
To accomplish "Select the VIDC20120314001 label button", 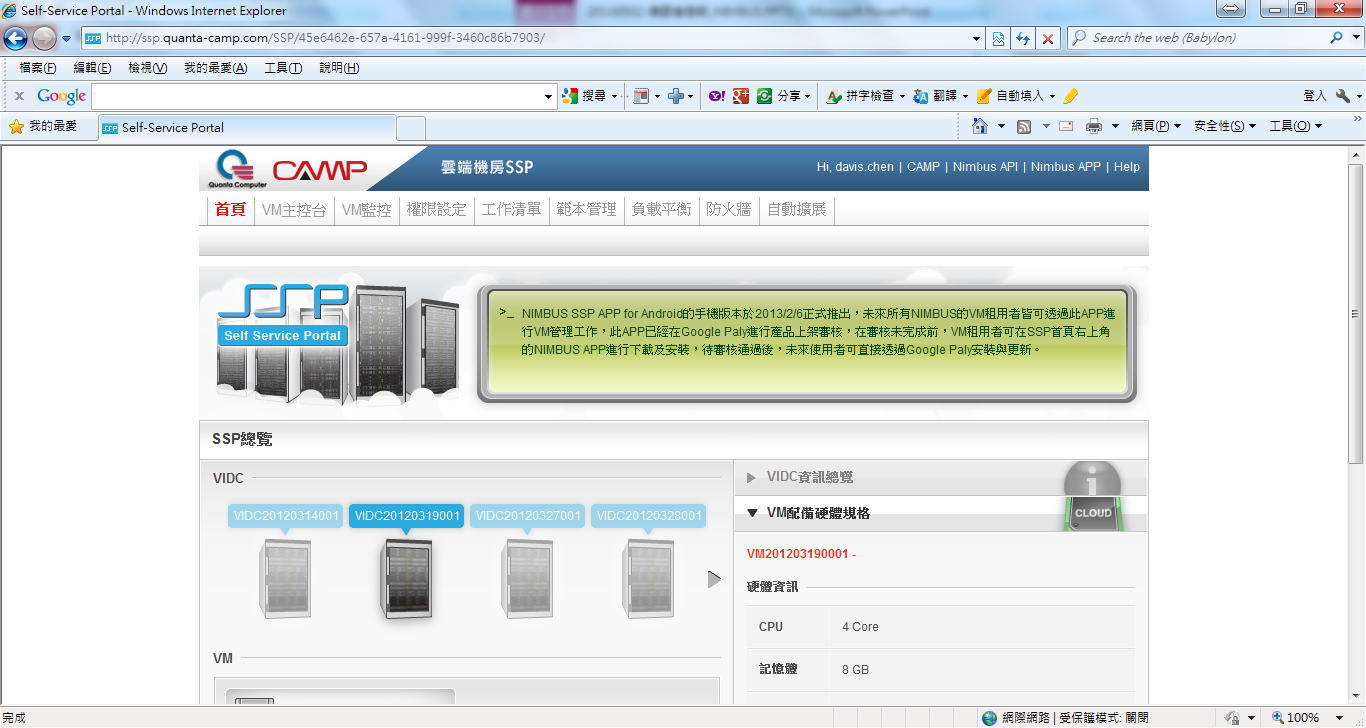I will coord(286,516).
